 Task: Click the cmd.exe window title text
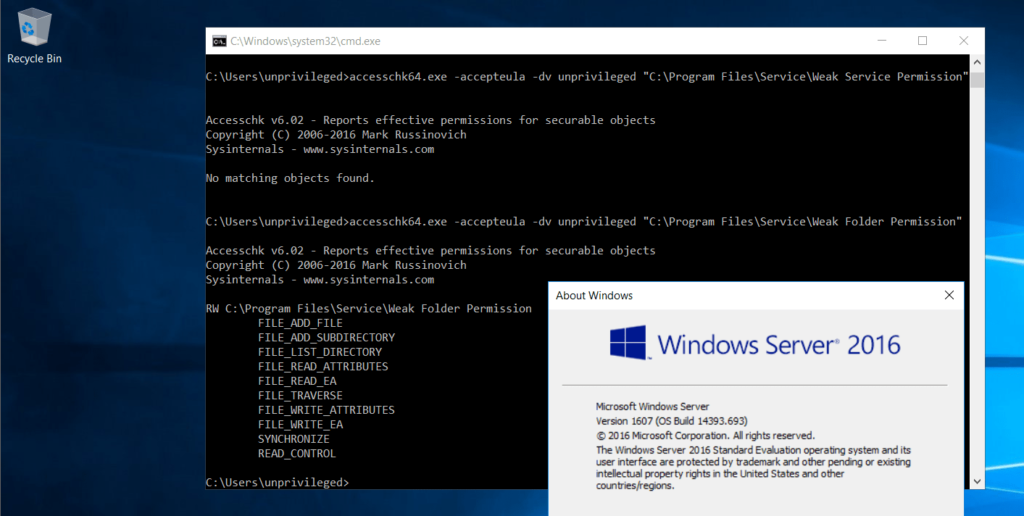(x=305, y=41)
